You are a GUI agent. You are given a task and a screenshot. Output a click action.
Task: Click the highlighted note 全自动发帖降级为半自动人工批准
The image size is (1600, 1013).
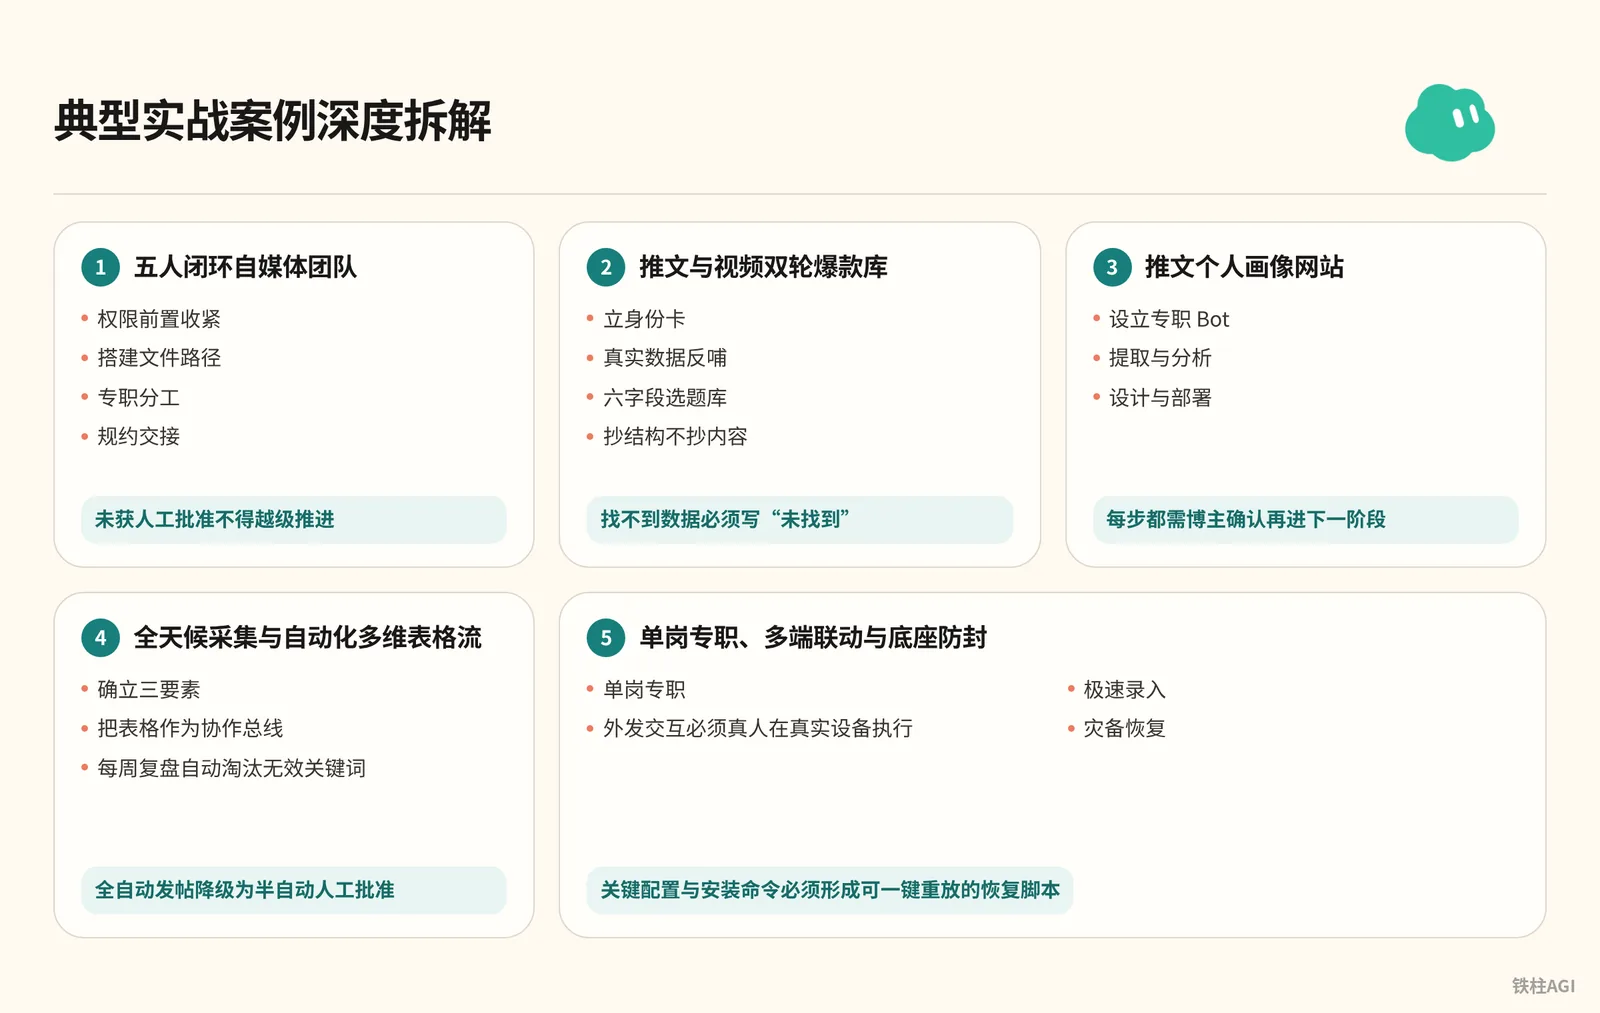tap(294, 890)
